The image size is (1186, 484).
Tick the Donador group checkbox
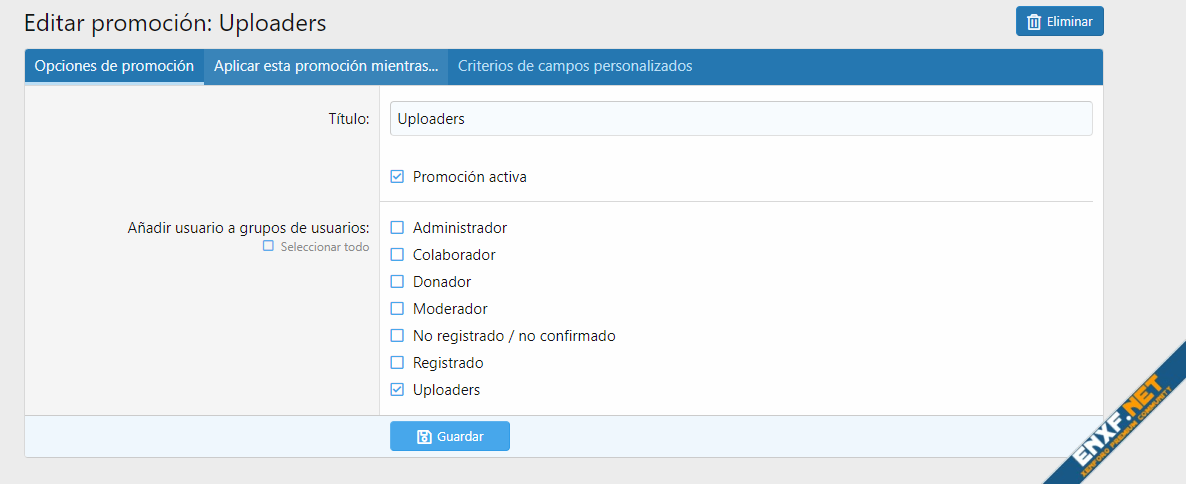coord(397,282)
